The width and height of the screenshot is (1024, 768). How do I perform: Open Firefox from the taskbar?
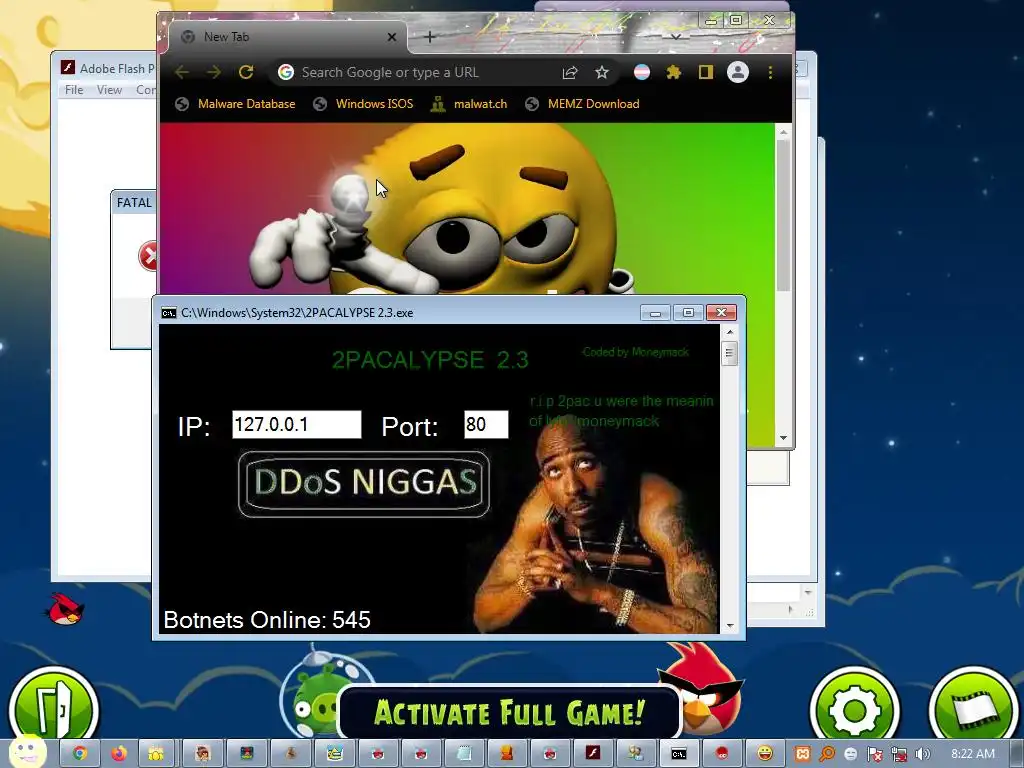click(118, 754)
